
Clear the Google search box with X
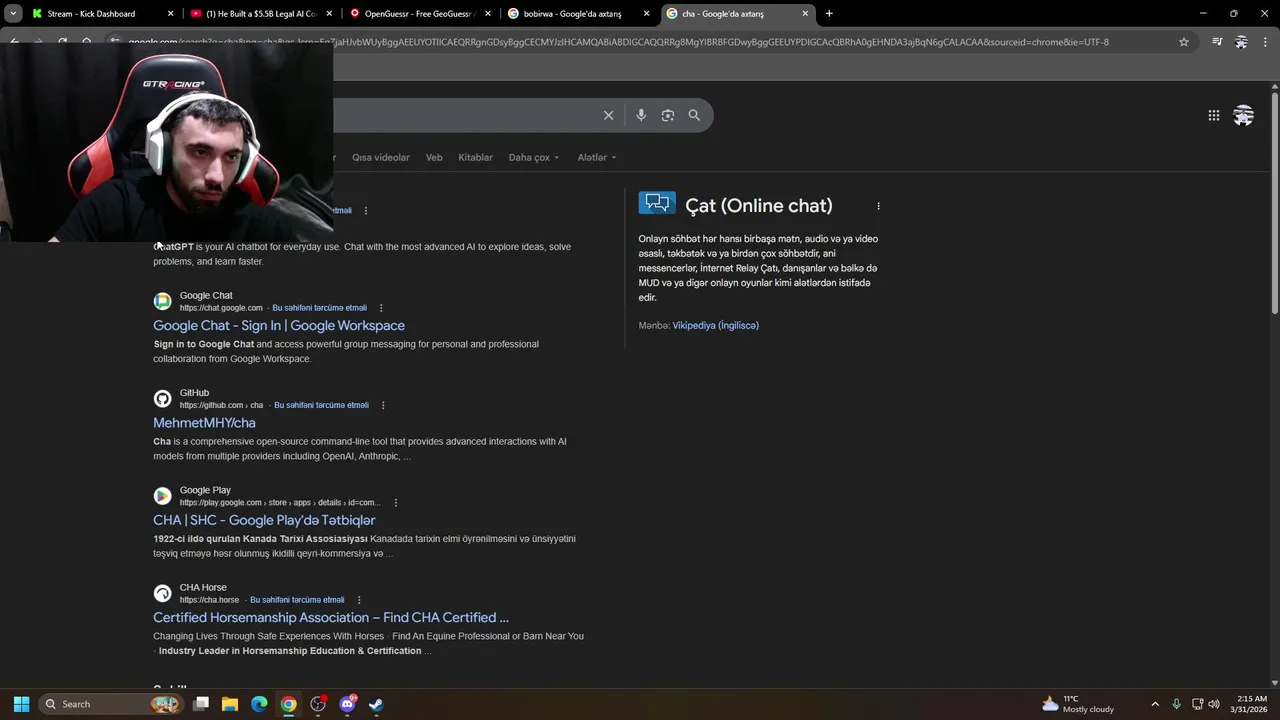(608, 115)
